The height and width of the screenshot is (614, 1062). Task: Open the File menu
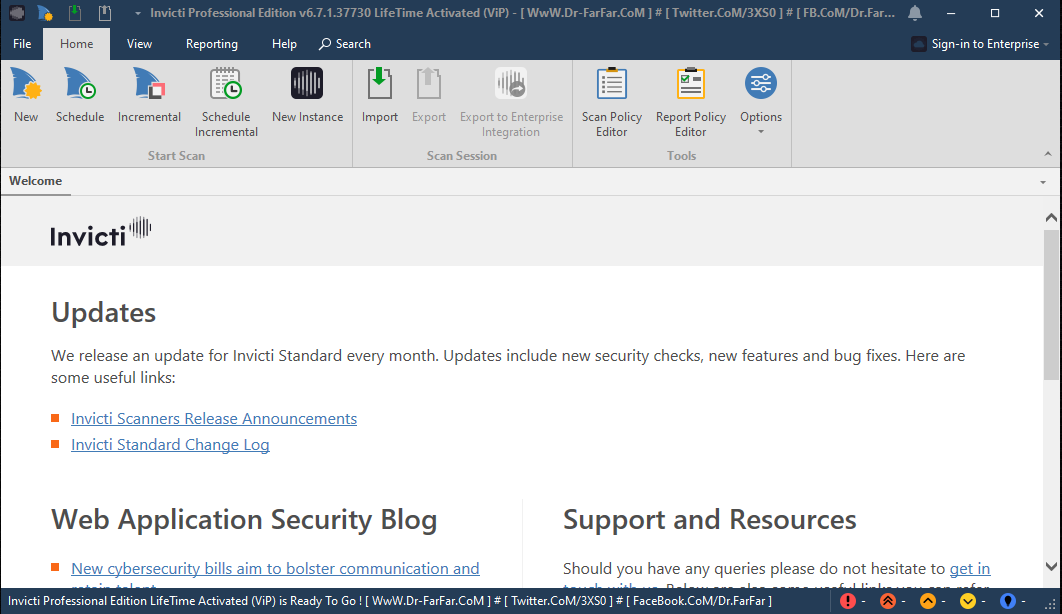22,44
